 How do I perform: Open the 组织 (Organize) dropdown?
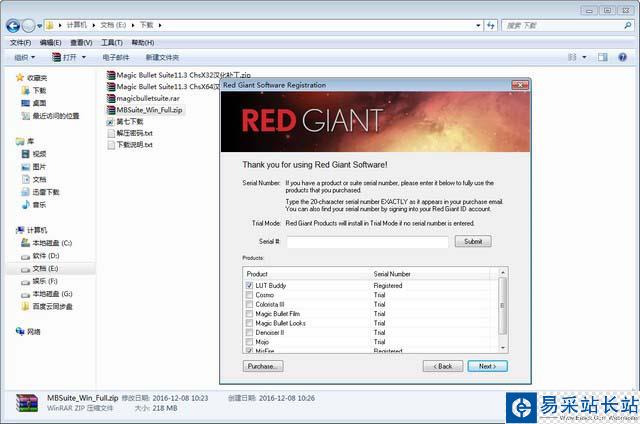click(x=24, y=57)
